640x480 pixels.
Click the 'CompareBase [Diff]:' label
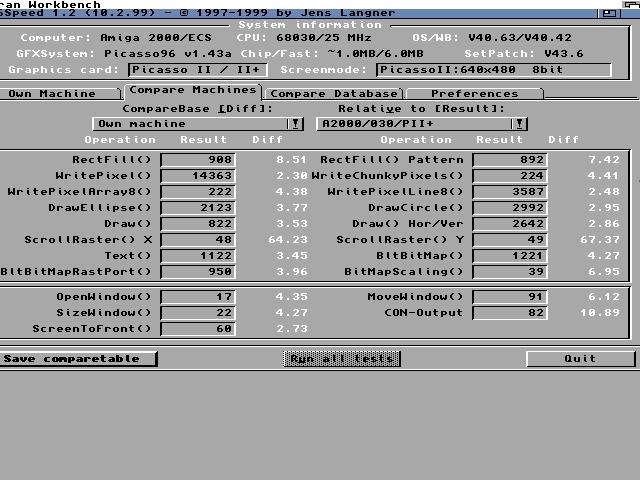198,109
